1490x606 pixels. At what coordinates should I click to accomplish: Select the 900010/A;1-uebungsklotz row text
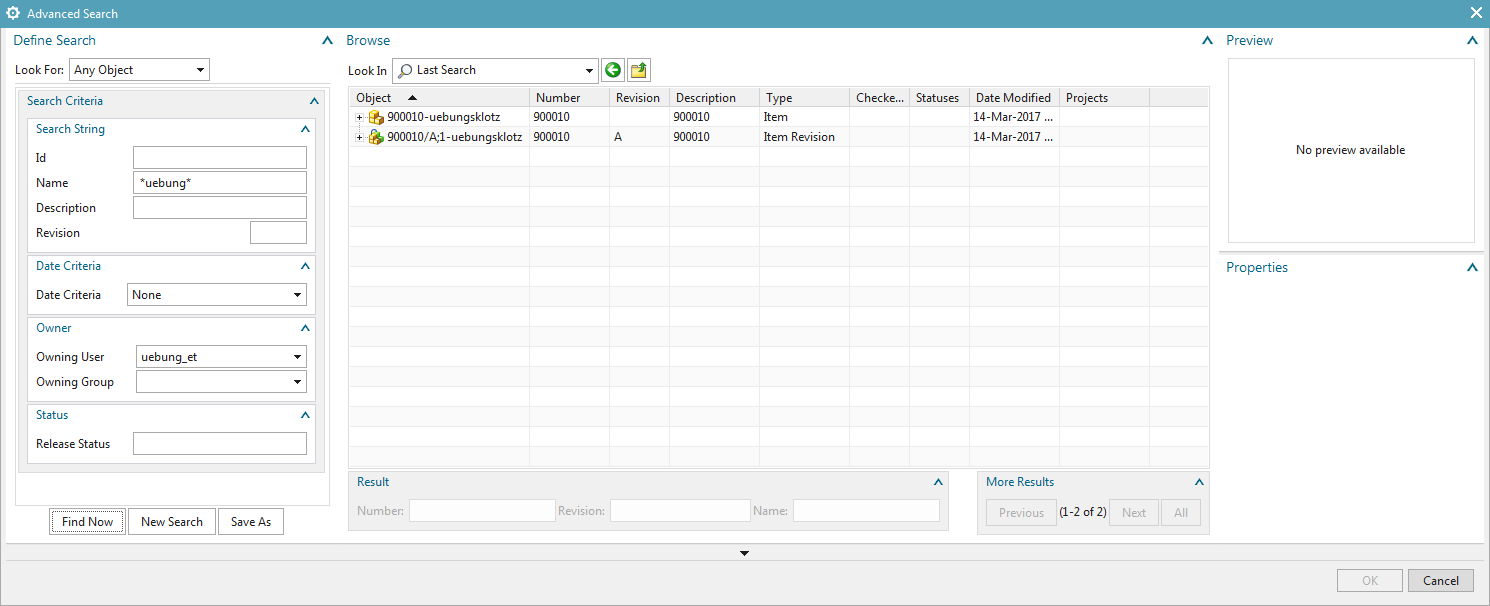455,137
